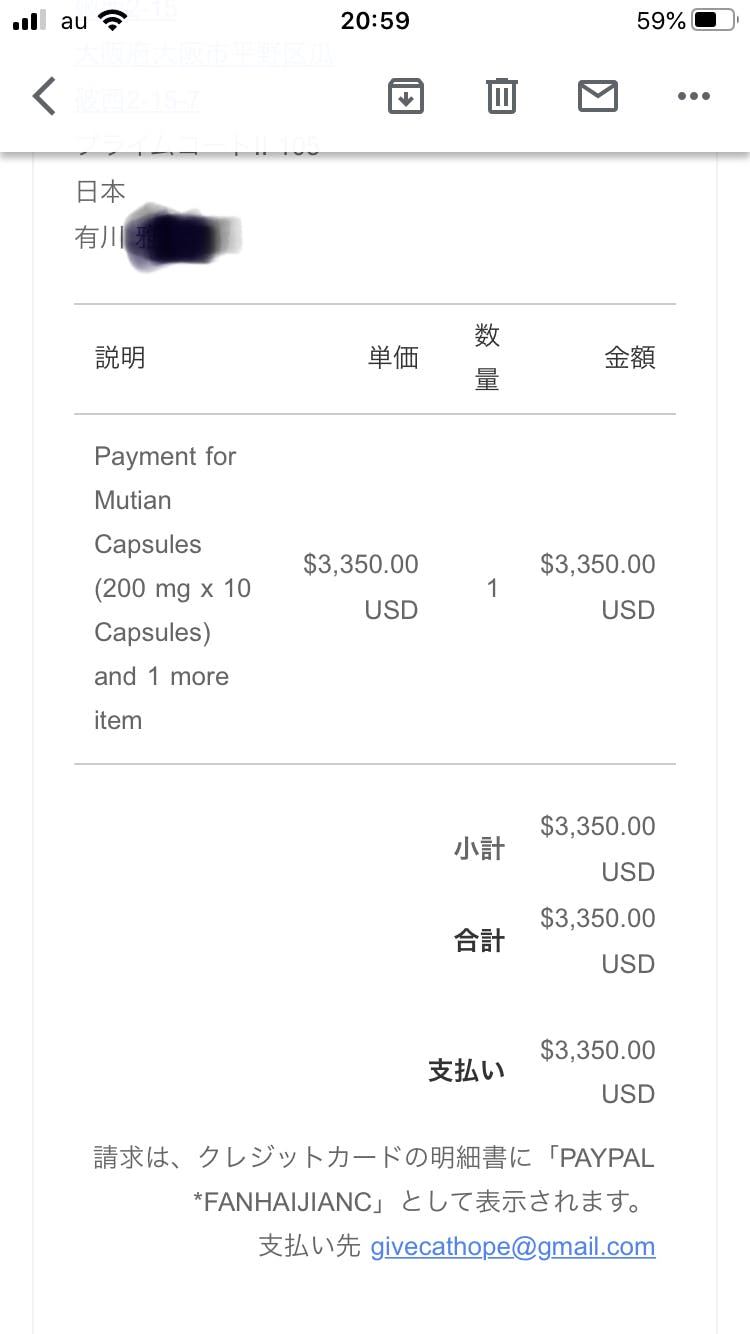Screen dimensions: 750x1334
Task: Delete email with trash icon
Action: pos(501,96)
